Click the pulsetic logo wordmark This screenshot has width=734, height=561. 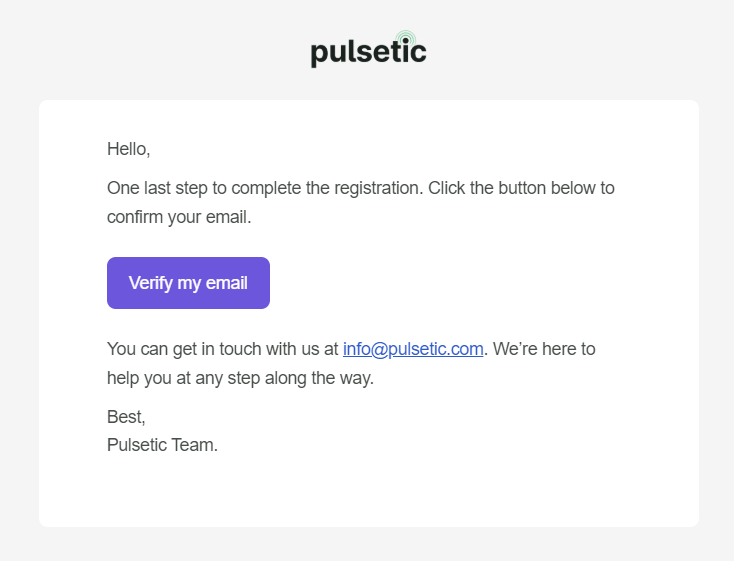[367, 51]
